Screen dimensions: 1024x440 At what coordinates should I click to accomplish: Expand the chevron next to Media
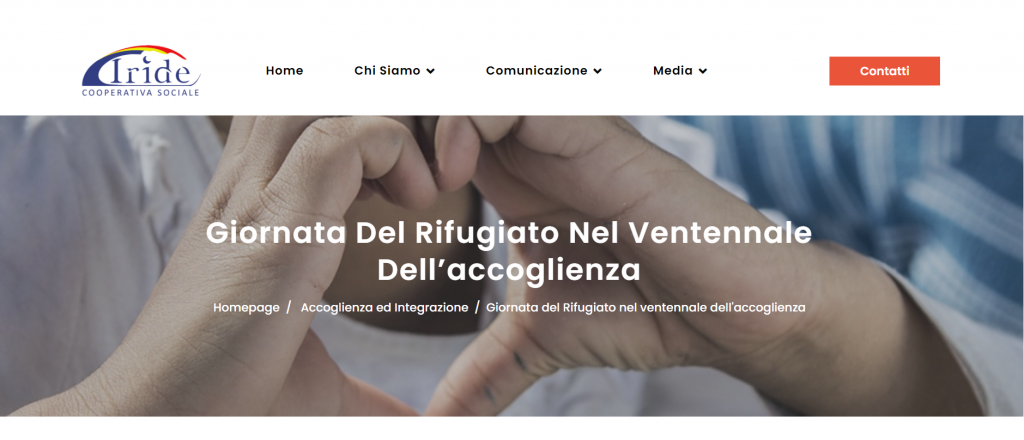[703, 71]
